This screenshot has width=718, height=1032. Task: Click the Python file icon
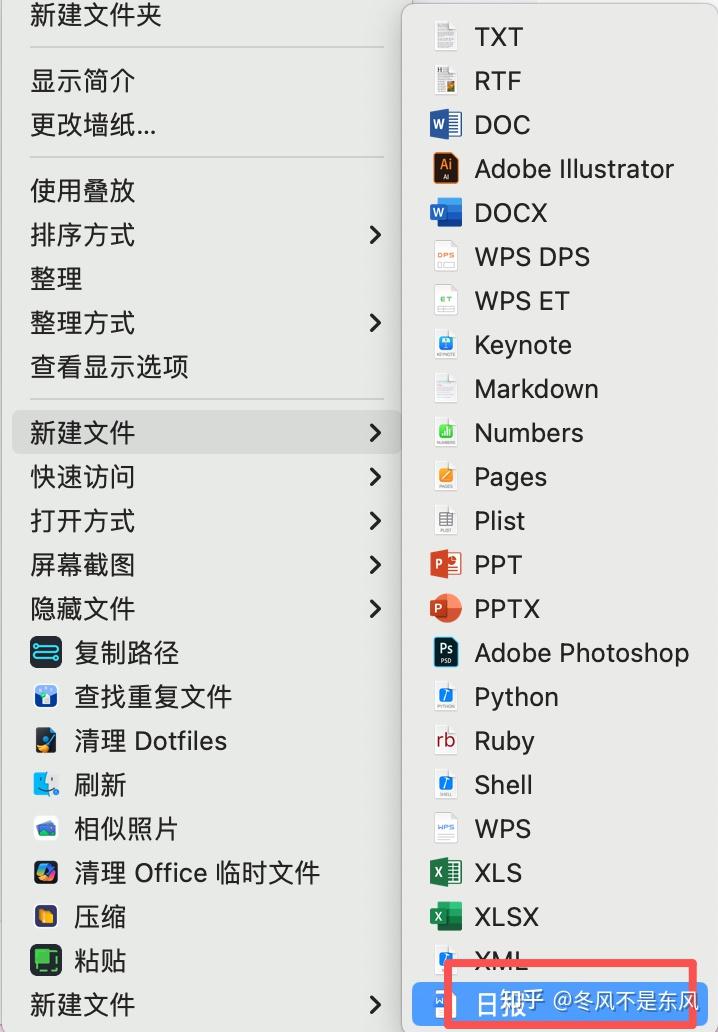(446, 697)
